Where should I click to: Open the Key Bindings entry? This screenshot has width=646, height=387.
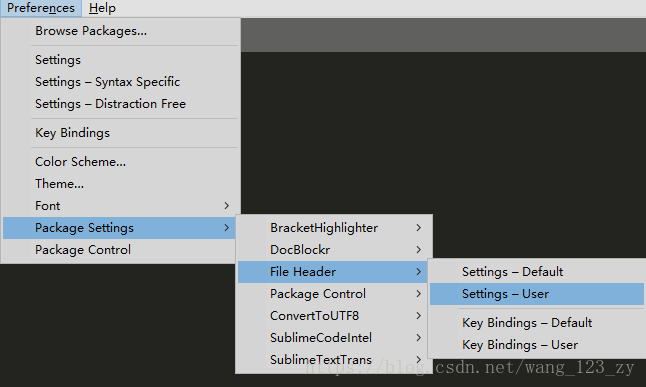point(120,133)
